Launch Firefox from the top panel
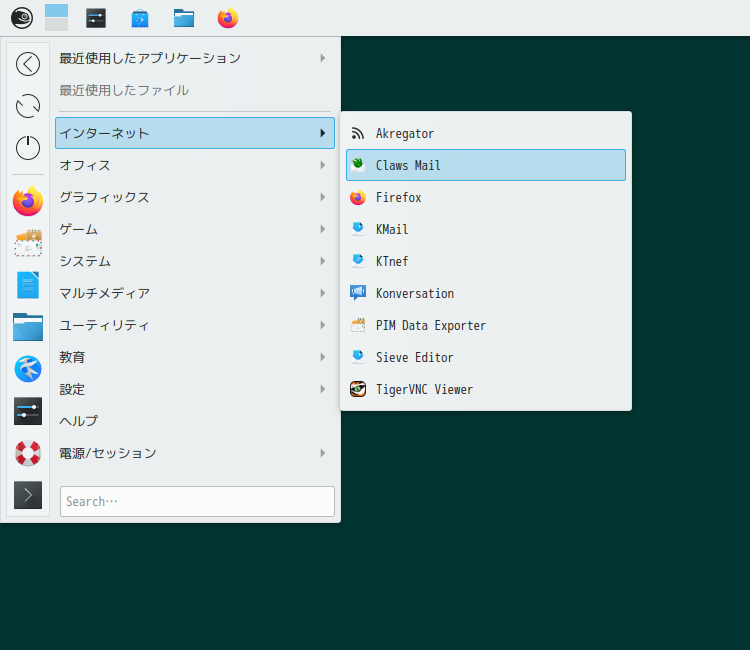This screenshot has height=650, width=750. tap(228, 18)
